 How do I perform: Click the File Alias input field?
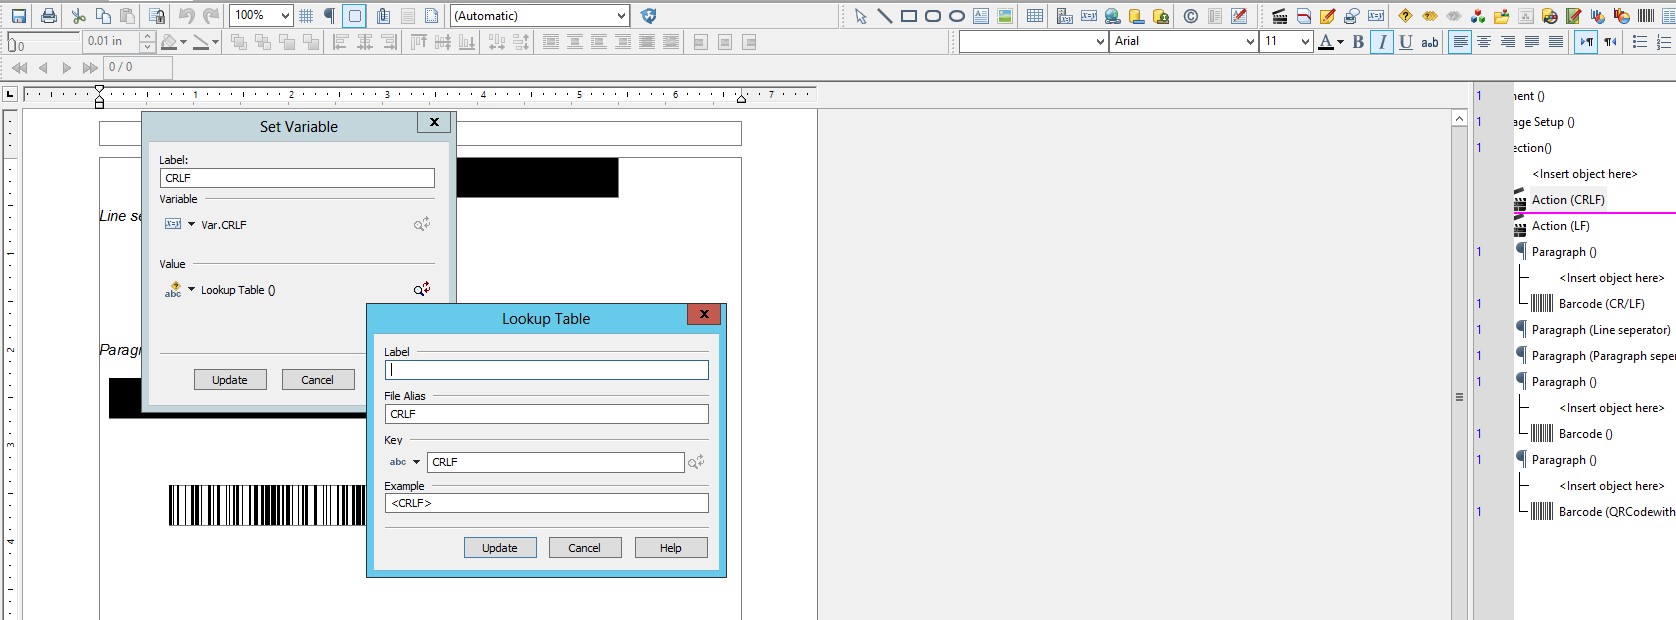[x=546, y=414]
